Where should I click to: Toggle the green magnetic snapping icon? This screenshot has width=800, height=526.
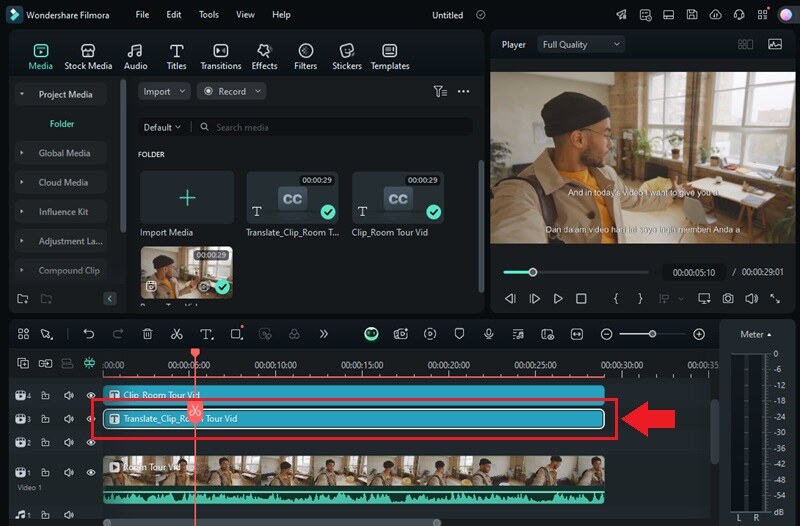pyautogui.click(x=89, y=363)
